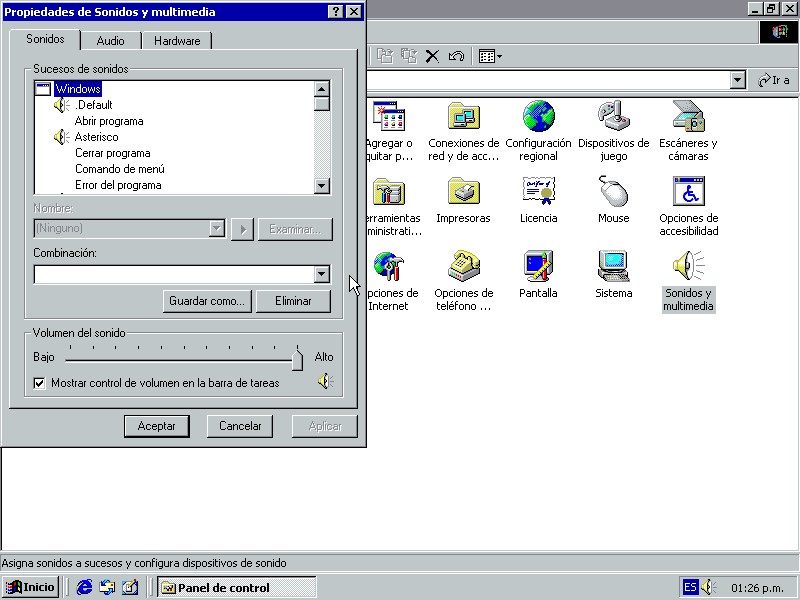Switch to the Hardware tab

click(177, 41)
